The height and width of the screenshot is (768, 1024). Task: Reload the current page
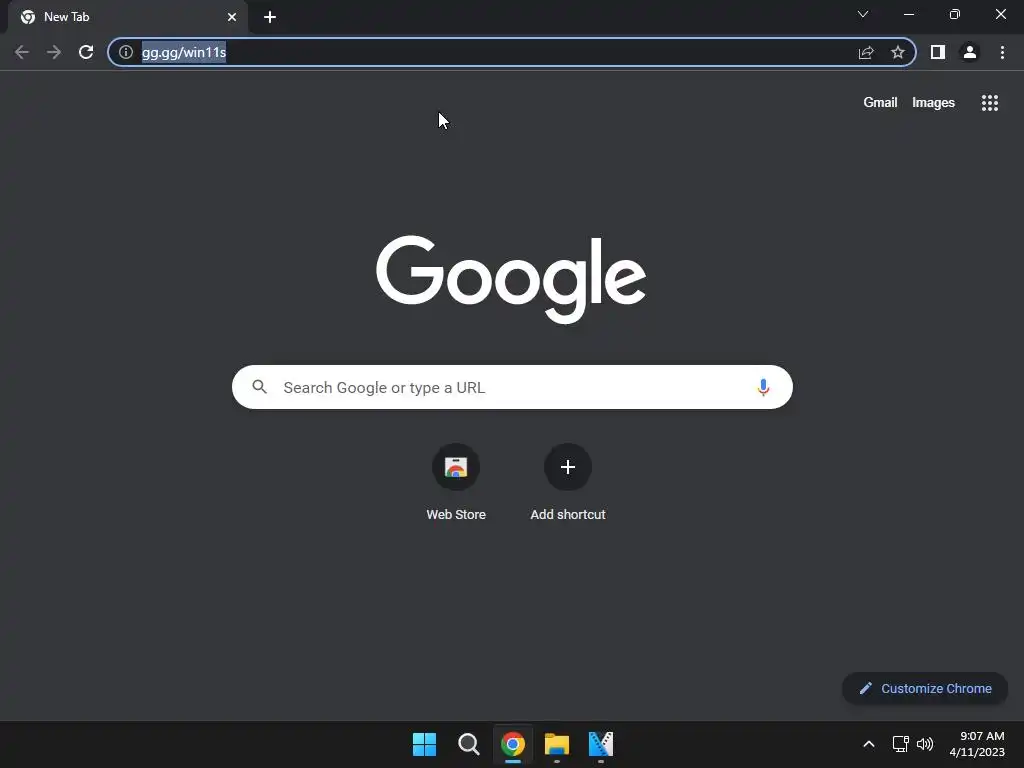tap(86, 52)
